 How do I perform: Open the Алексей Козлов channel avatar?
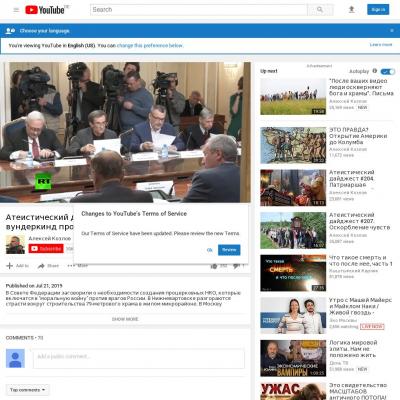point(15,244)
